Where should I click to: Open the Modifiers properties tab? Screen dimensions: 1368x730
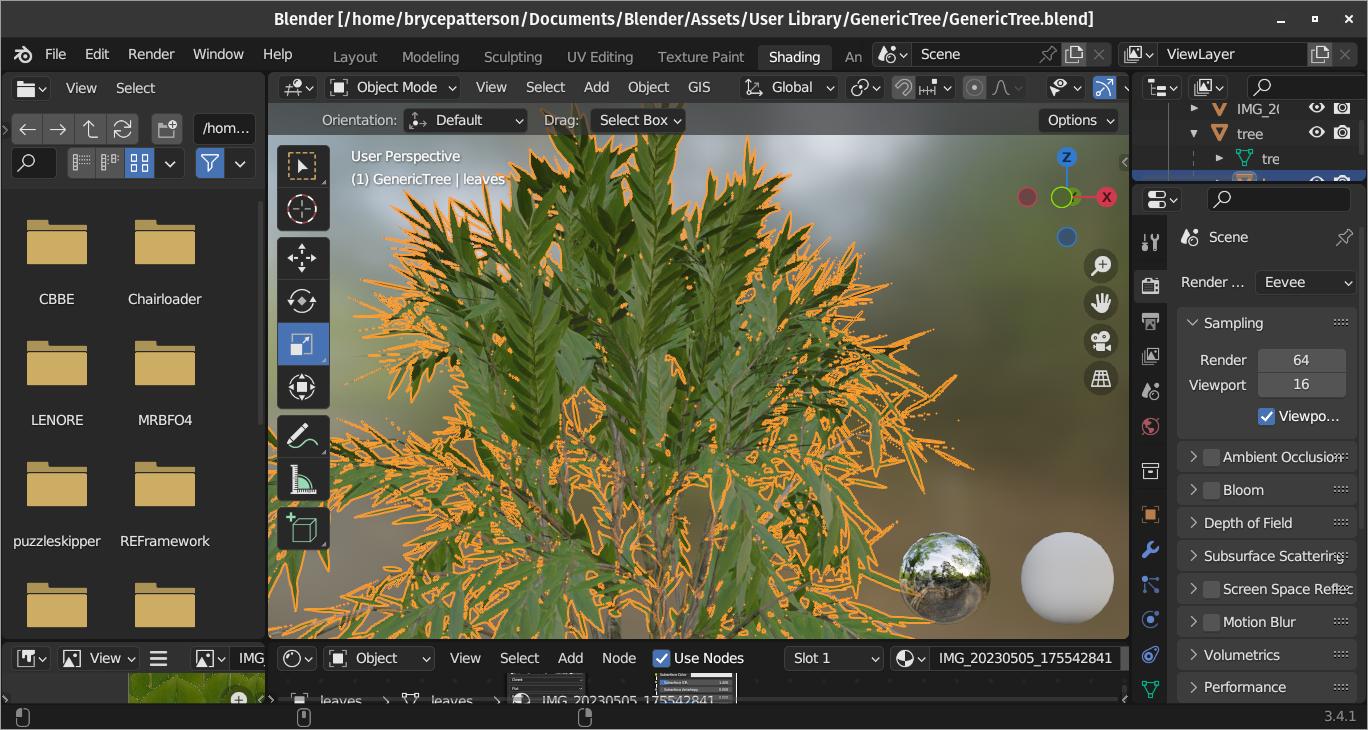1150,550
